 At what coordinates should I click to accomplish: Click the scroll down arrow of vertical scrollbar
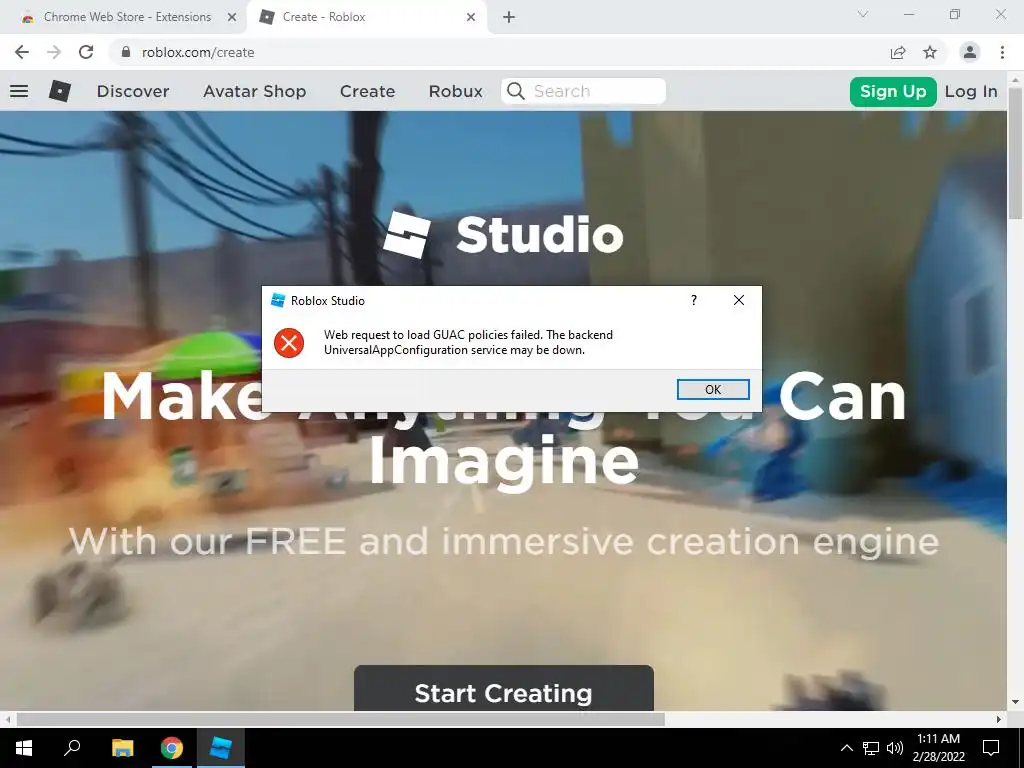(1016, 703)
